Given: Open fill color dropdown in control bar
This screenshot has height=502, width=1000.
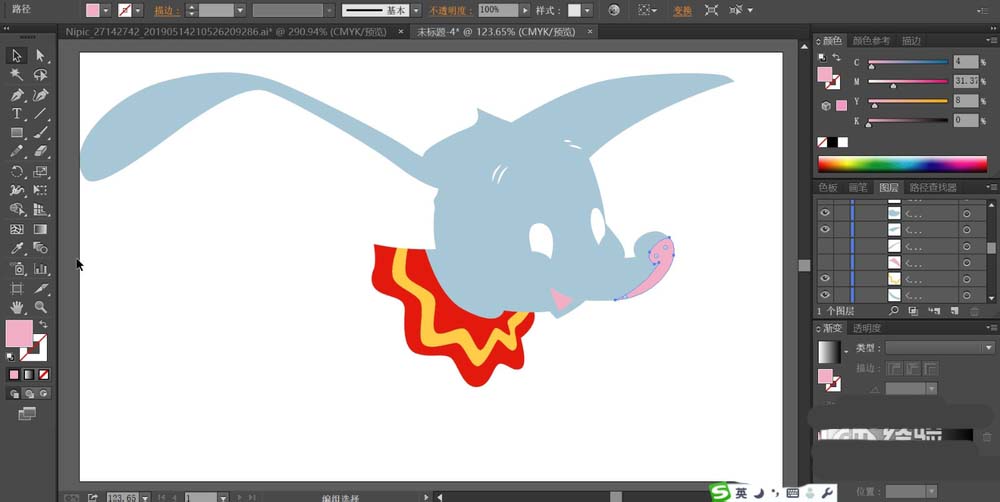Looking at the screenshot, I should pos(106,10).
